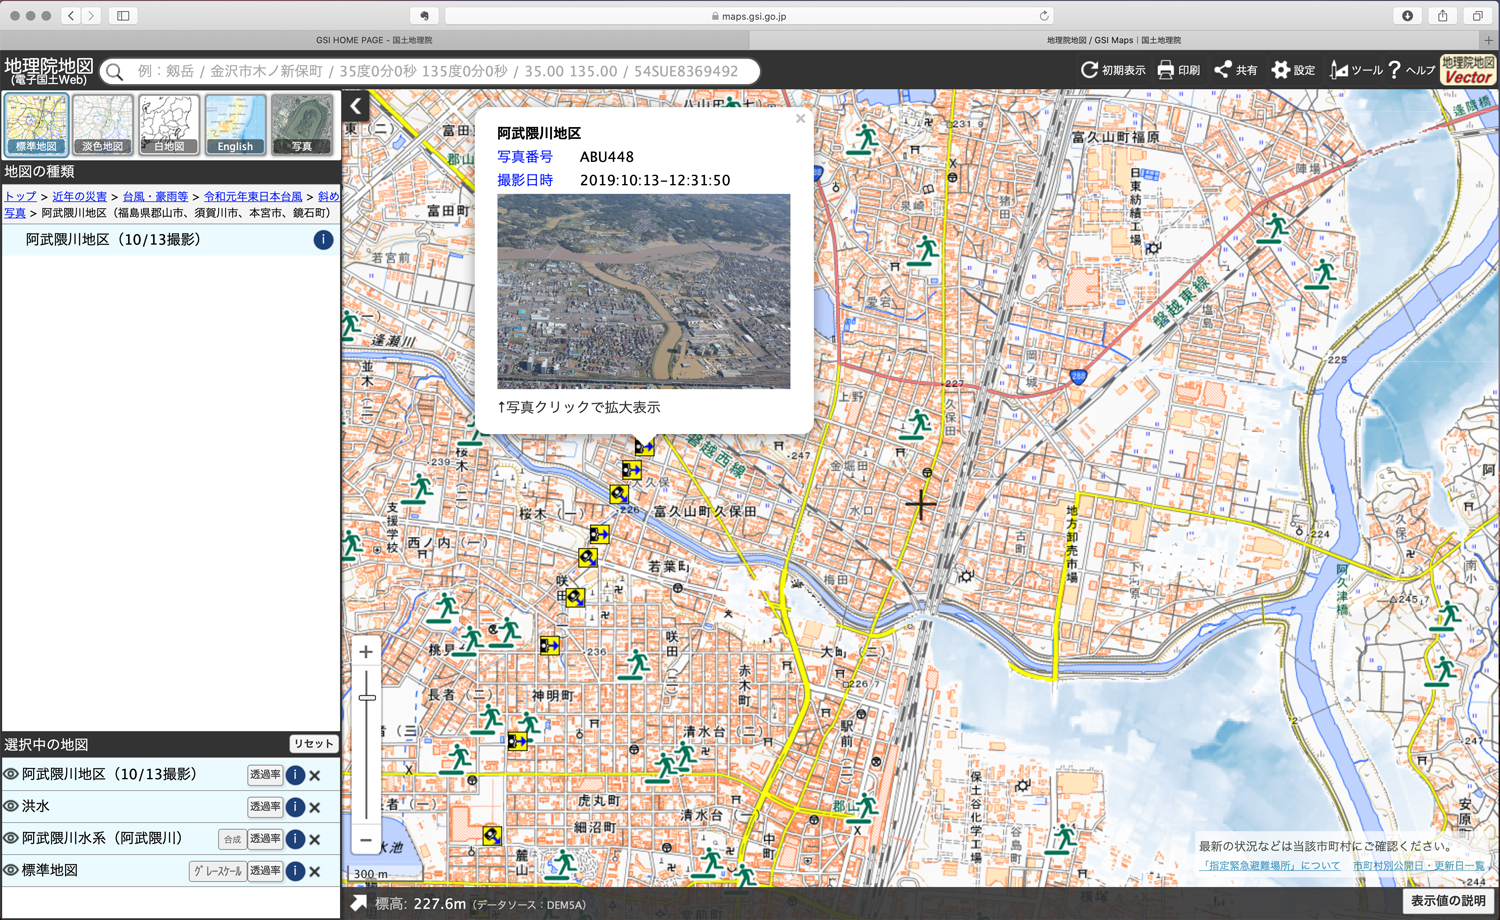Open 初期表示 (reset view) in the header
Image resolution: width=1500 pixels, height=920 pixels.
click(1113, 70)
